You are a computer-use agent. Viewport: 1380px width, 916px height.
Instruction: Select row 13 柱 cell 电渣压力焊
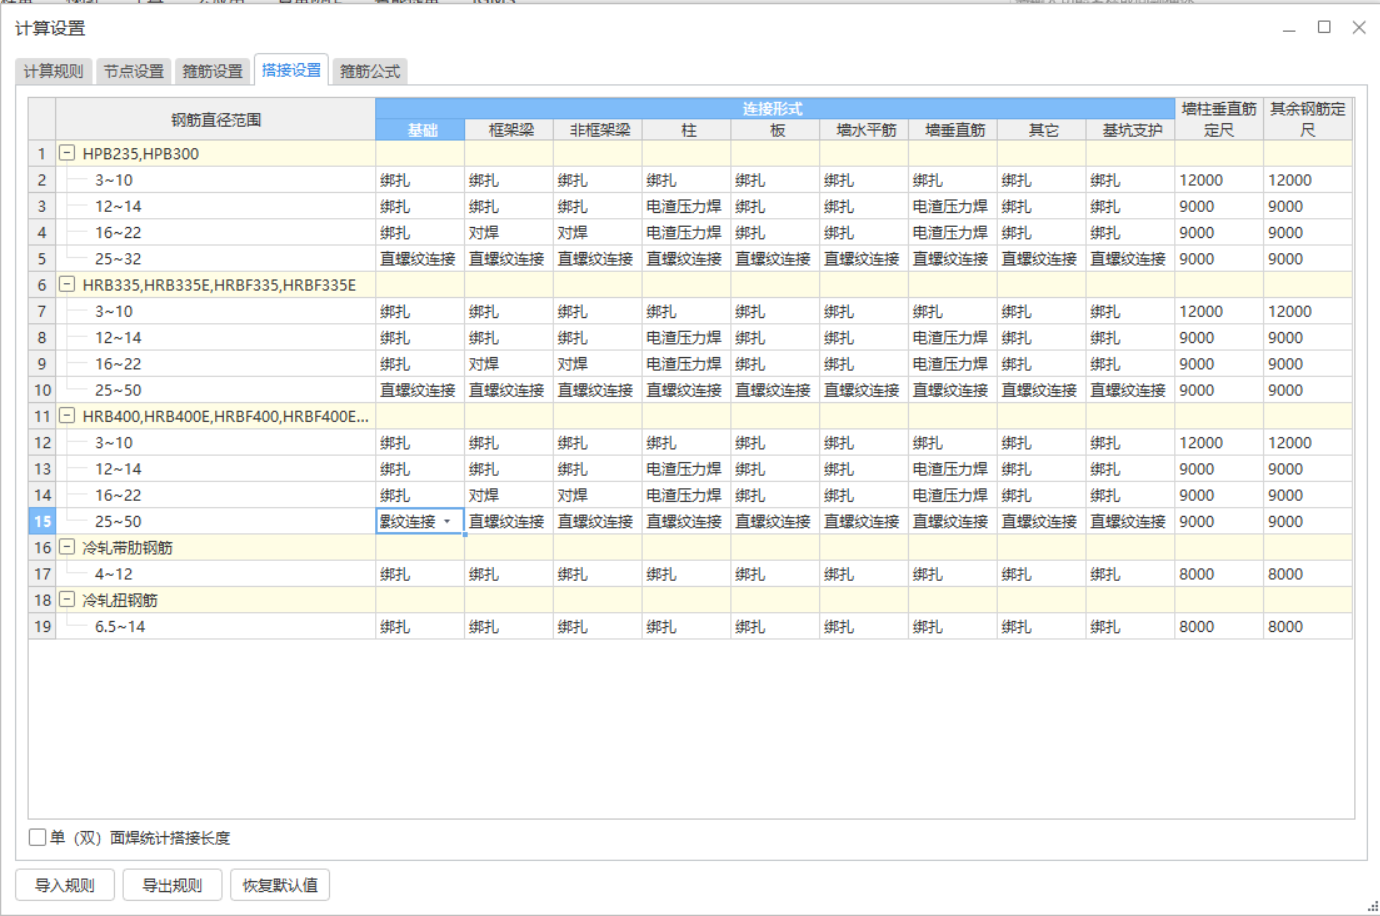pyautogui.click(x=687, y=468)
